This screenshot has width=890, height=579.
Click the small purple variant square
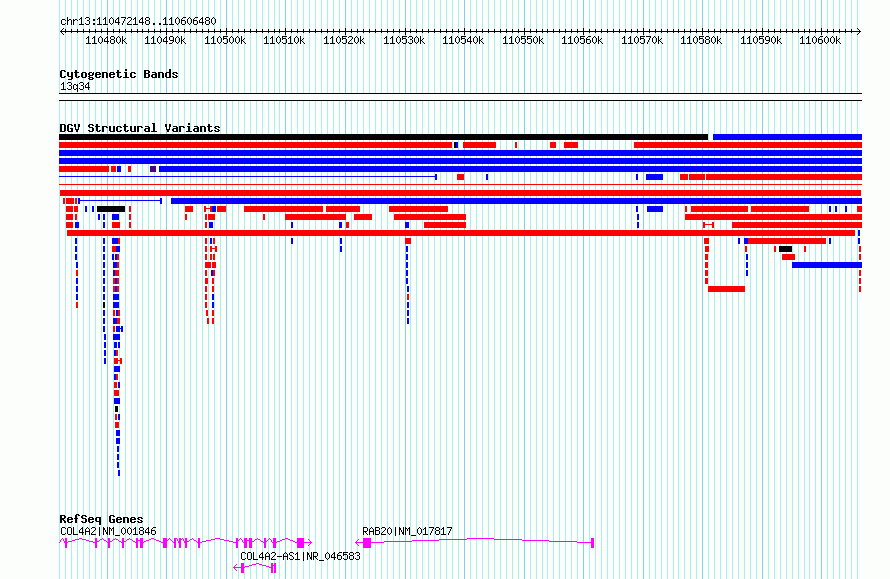click(x=153, y=169)
